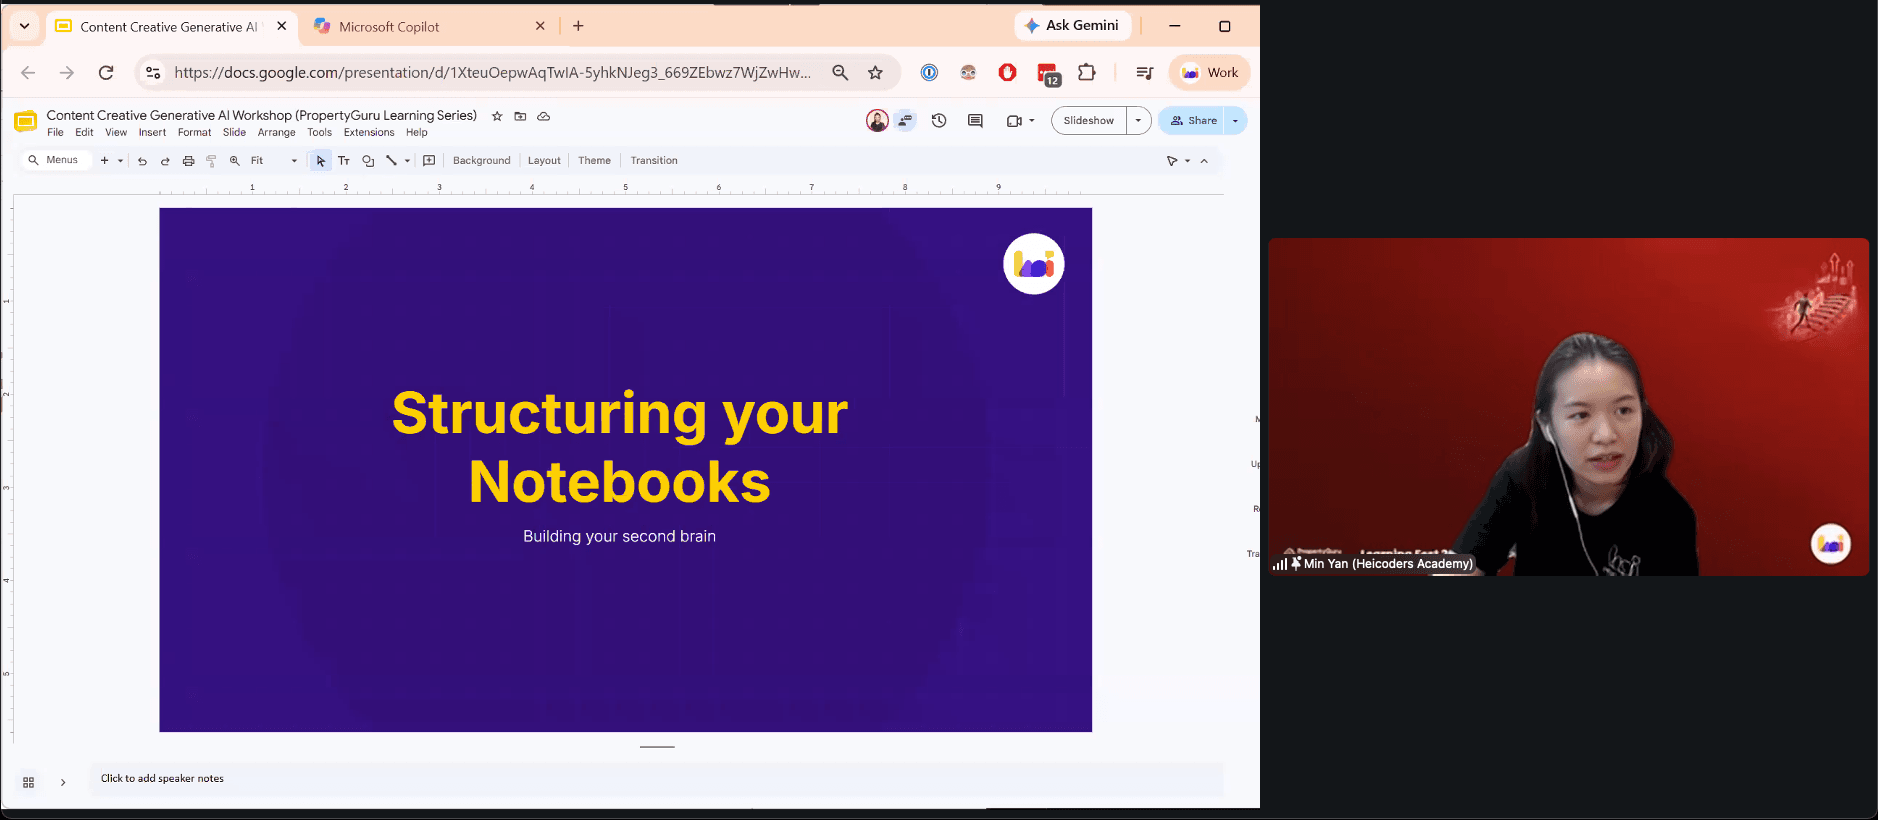Viewport: 1878px width, 820px height.
Task: Open the browser tab search chevron
Action: click(24, 26)
